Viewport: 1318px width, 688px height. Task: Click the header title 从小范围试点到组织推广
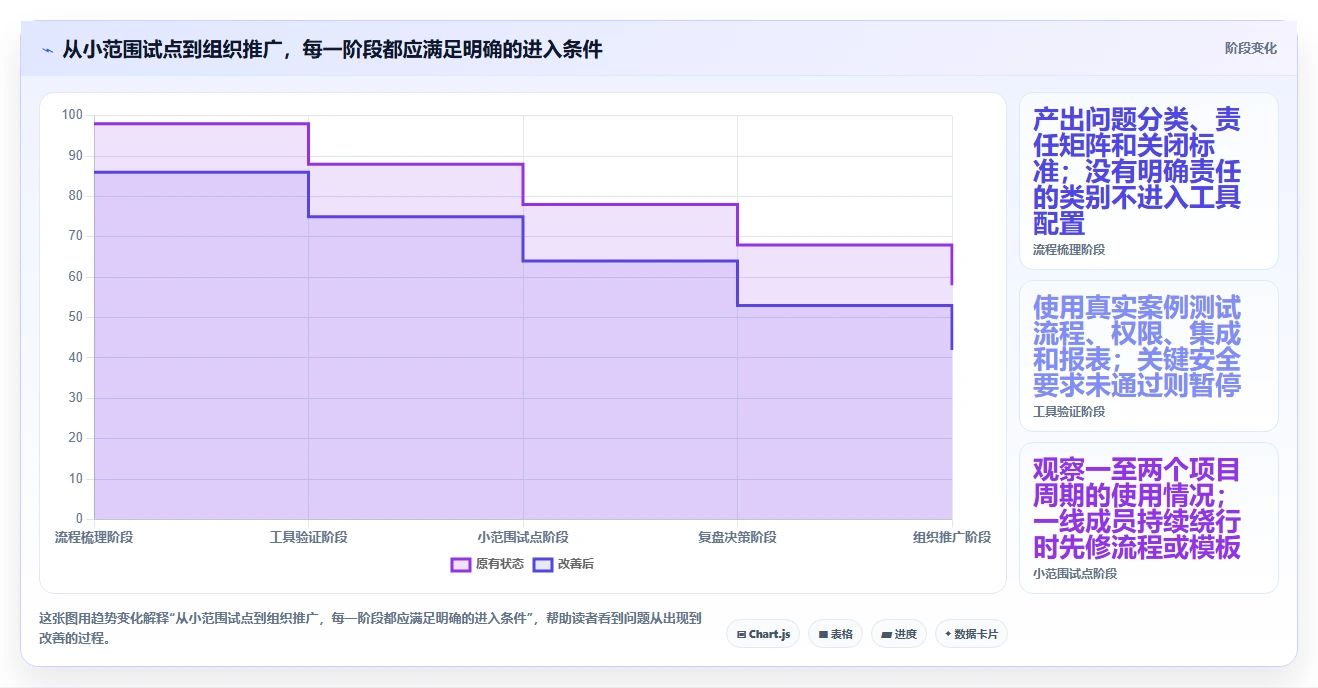tap(332, 49)
